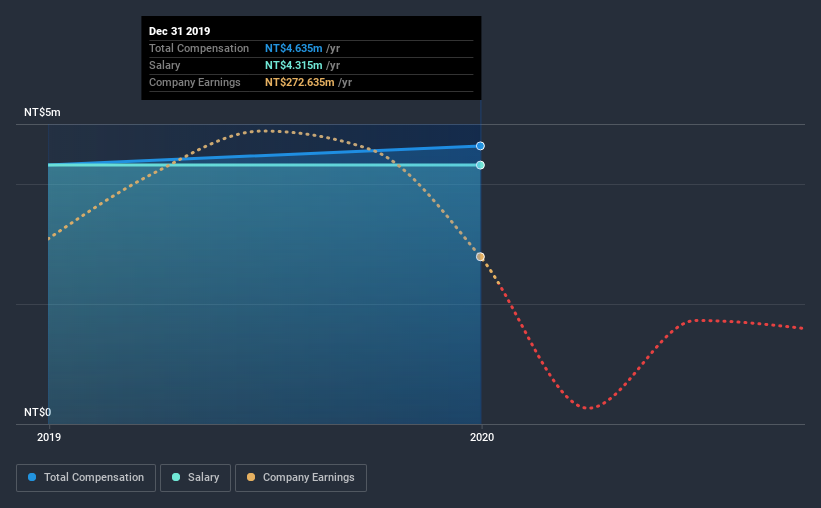Click the NT$5m y-axis label
The height and width of the screenshot is (508, 821).
pos(42,113)
